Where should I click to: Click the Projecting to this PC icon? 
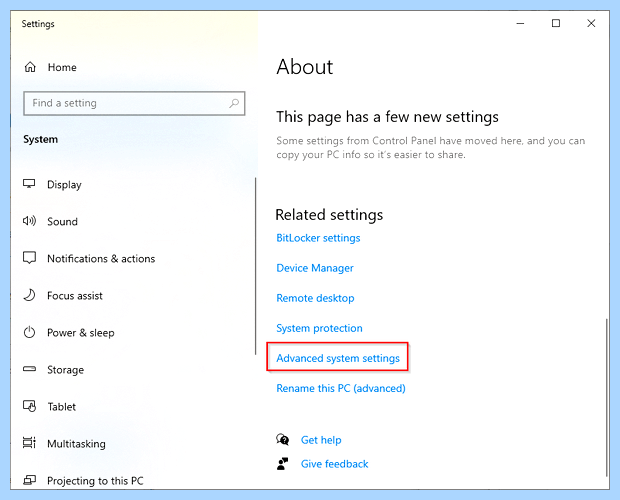coord(29,480)
